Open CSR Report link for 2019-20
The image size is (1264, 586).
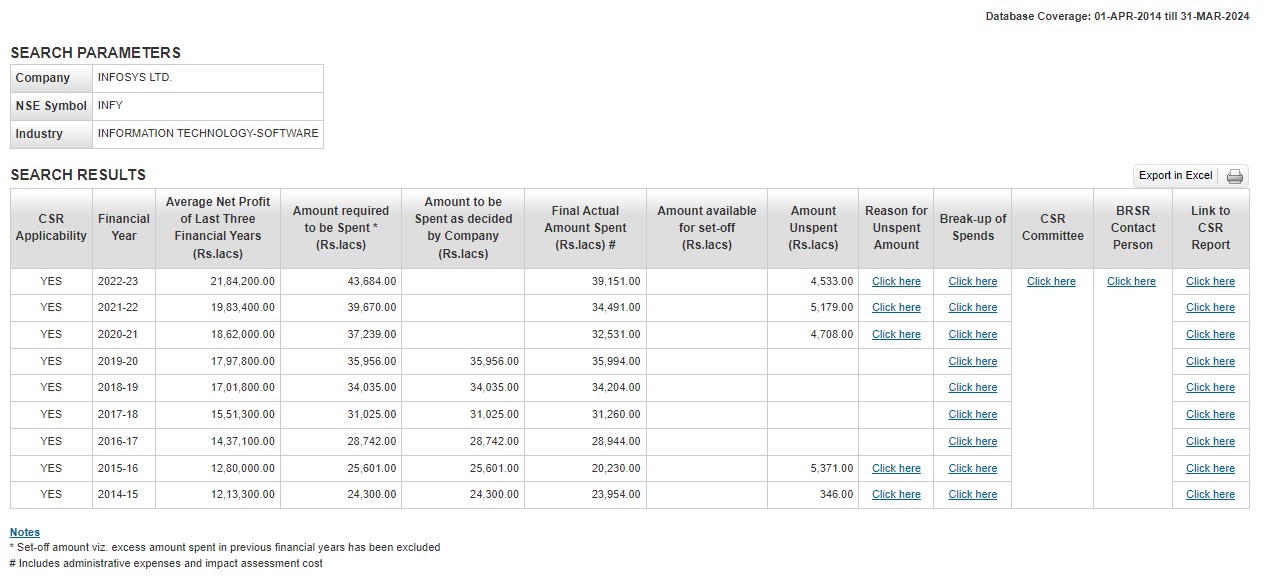1210,362
